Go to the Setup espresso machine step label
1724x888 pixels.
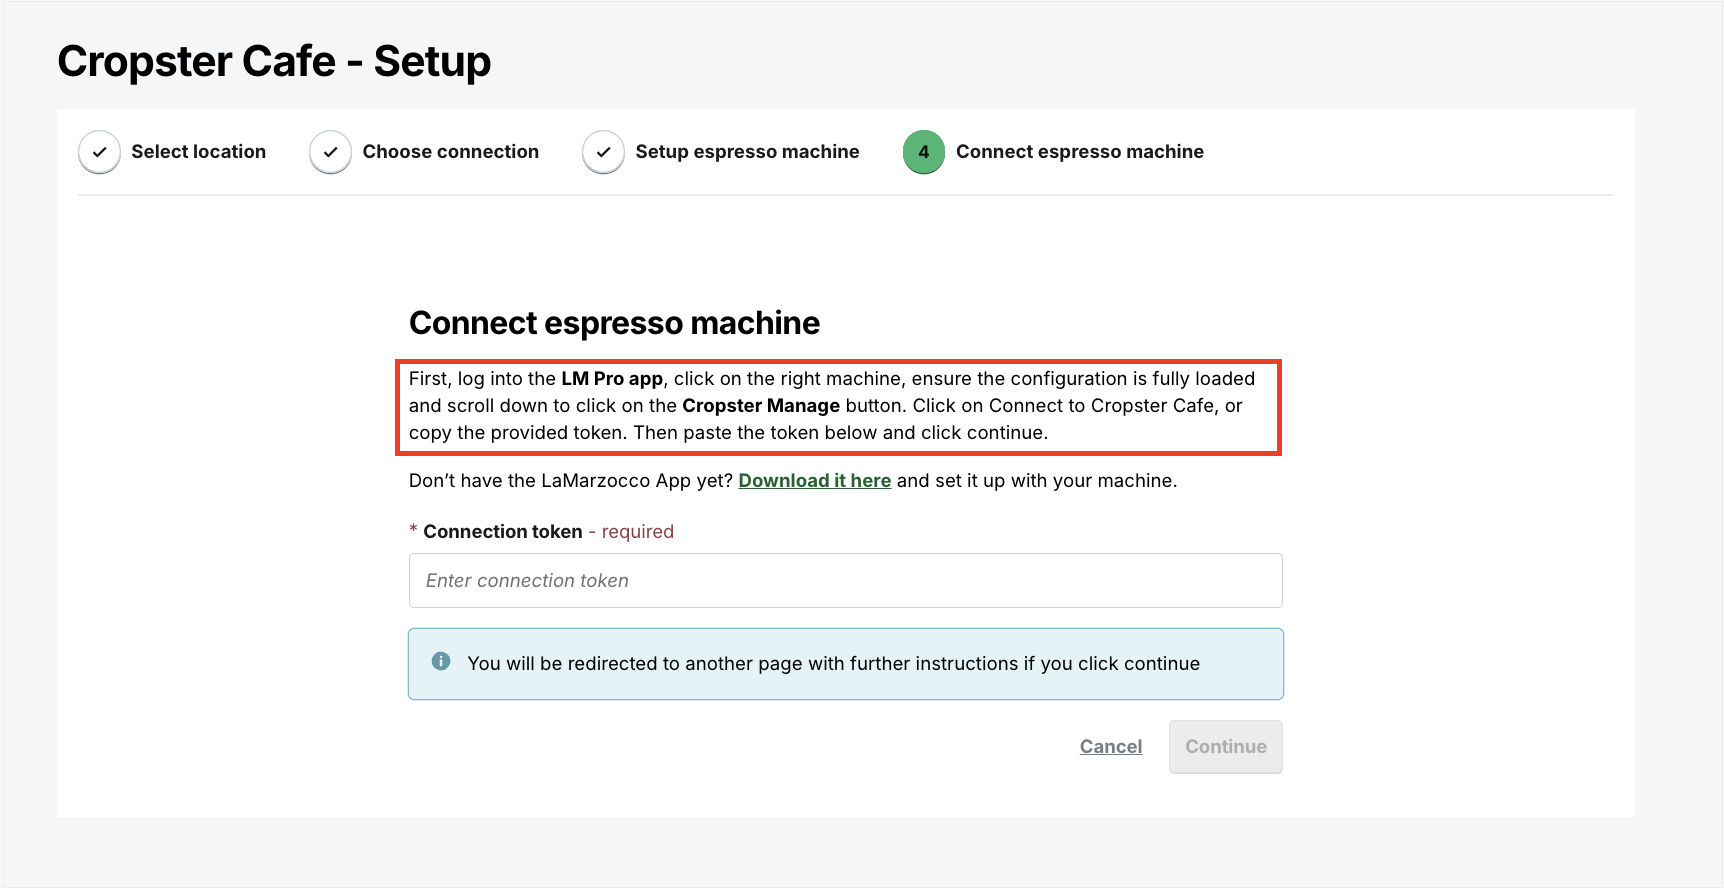pyautogui.click(x=748, y=152)
